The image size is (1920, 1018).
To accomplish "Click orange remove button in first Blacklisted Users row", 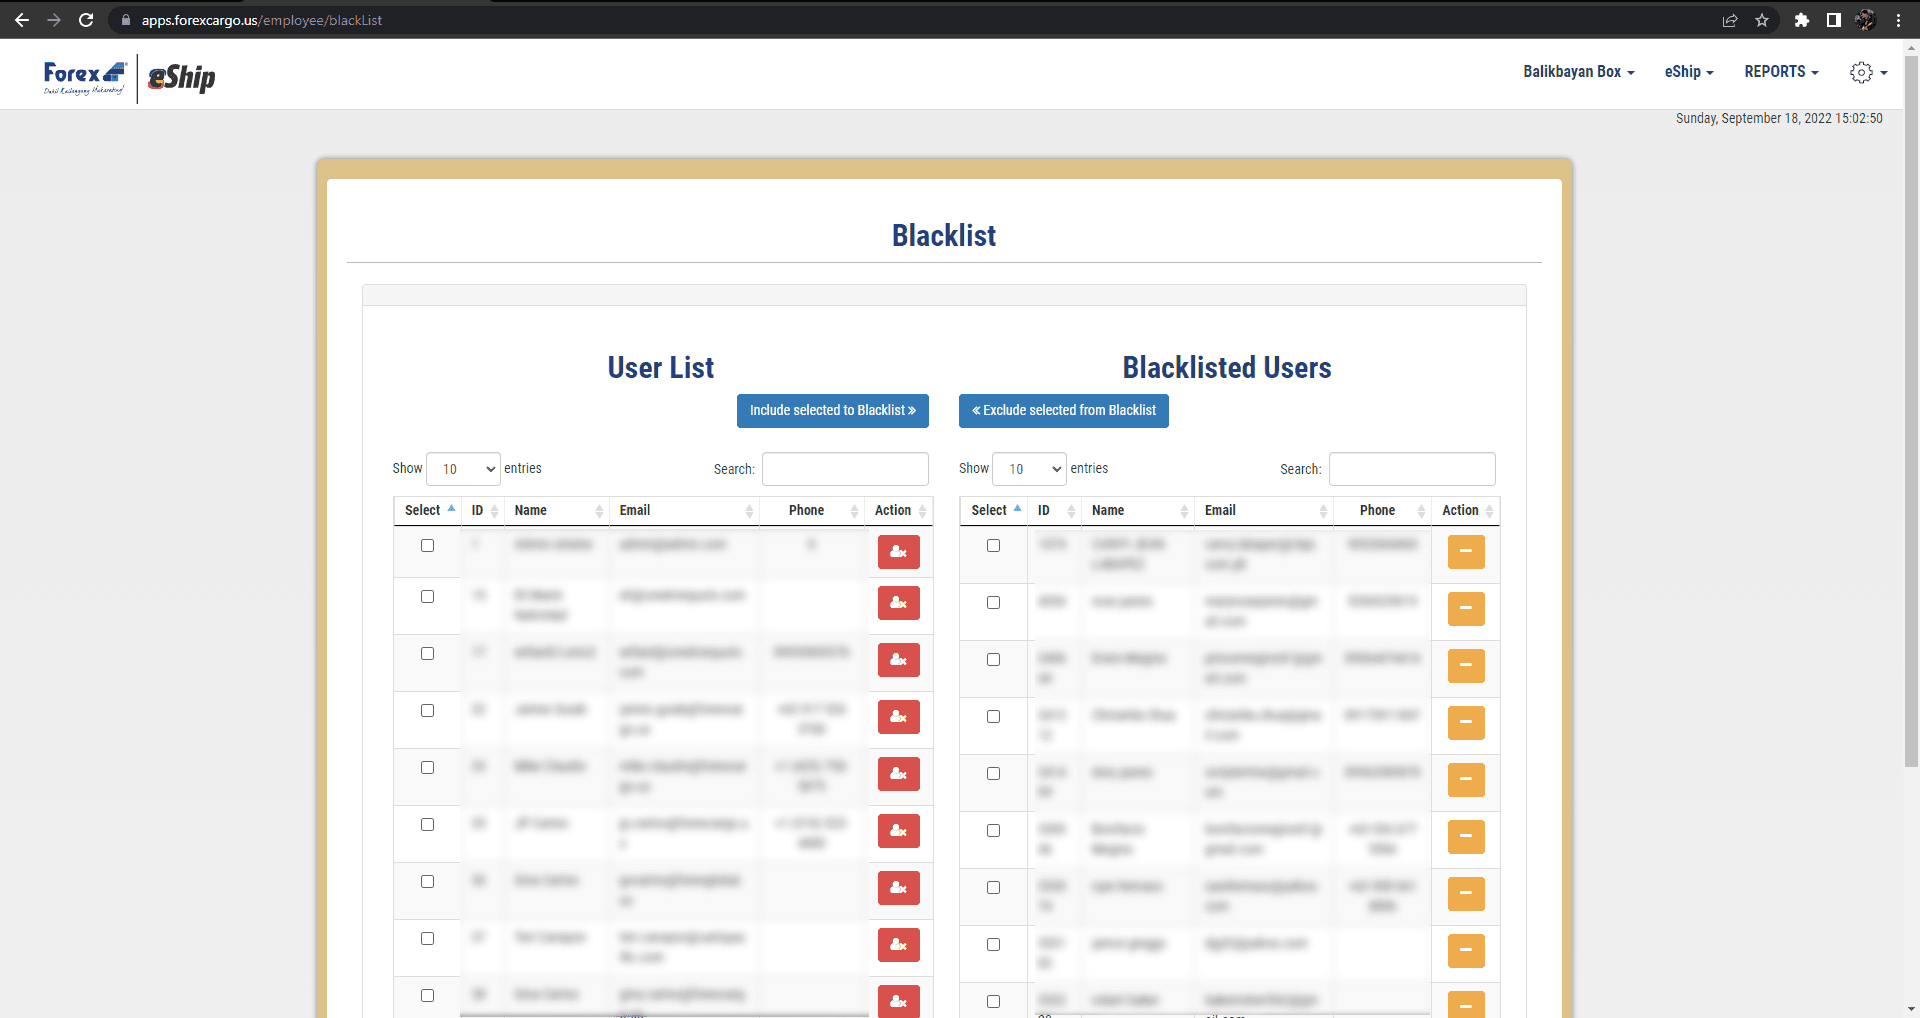I will (1466, 552).
